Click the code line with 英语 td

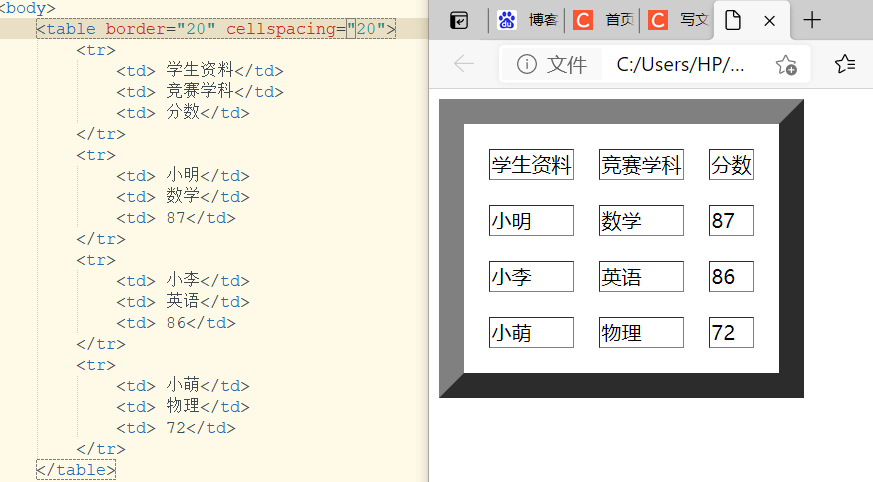183,302
